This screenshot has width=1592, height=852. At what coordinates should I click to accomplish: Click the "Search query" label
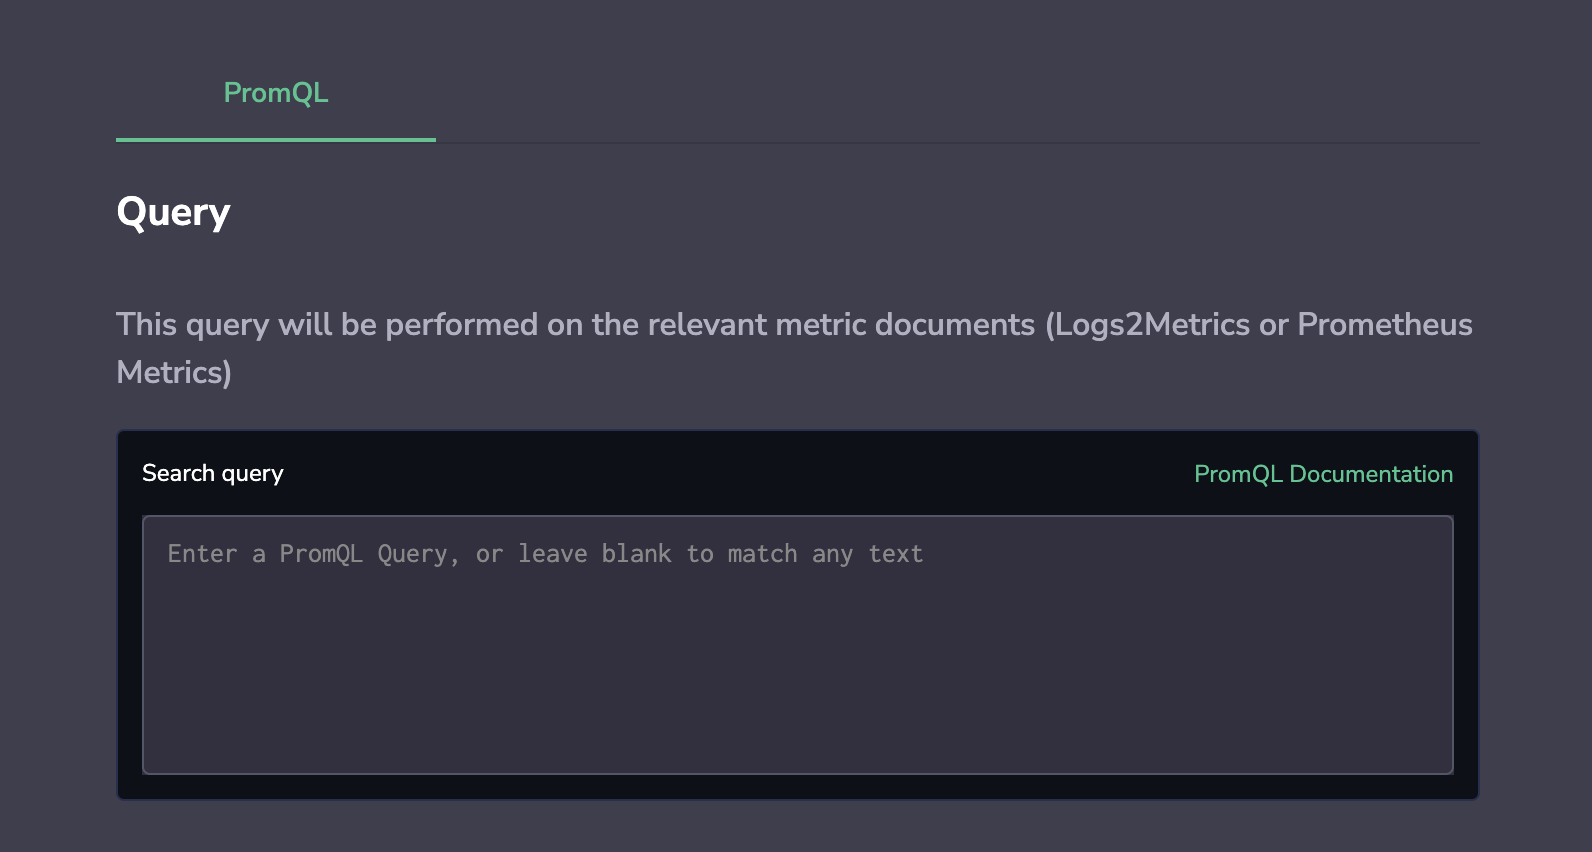(213, 473)
